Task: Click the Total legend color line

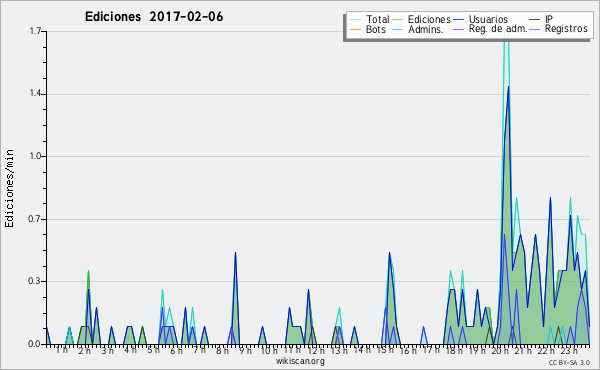Action: (355, 20)
